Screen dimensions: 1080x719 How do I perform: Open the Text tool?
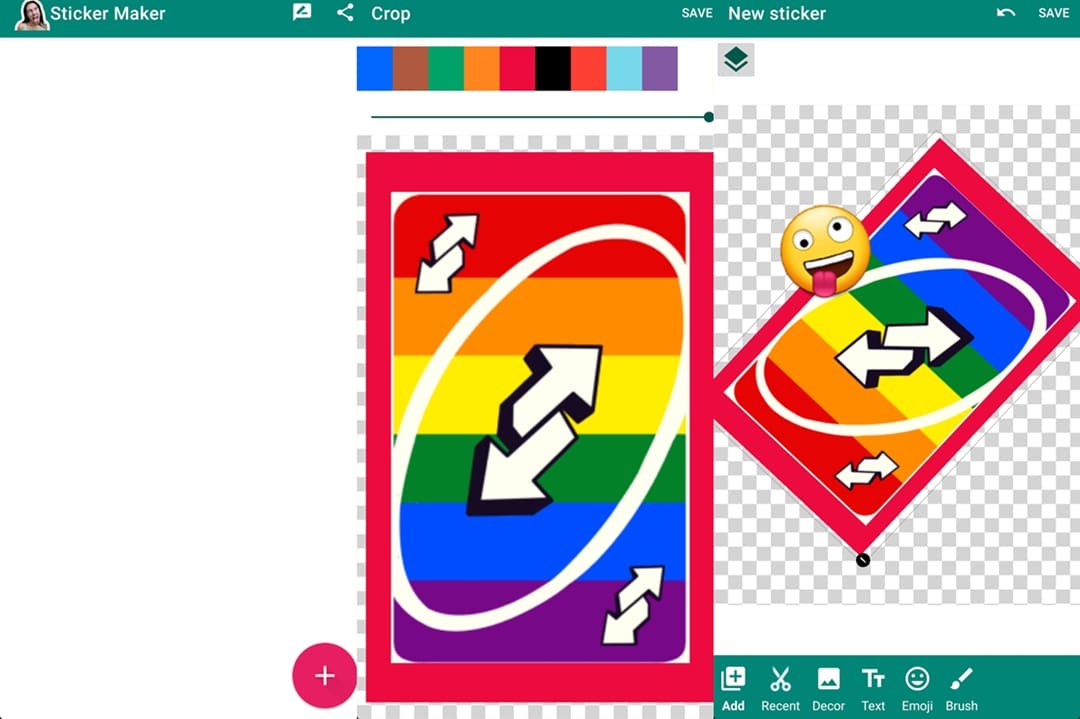pyautogui.click(x=873, y=689)
